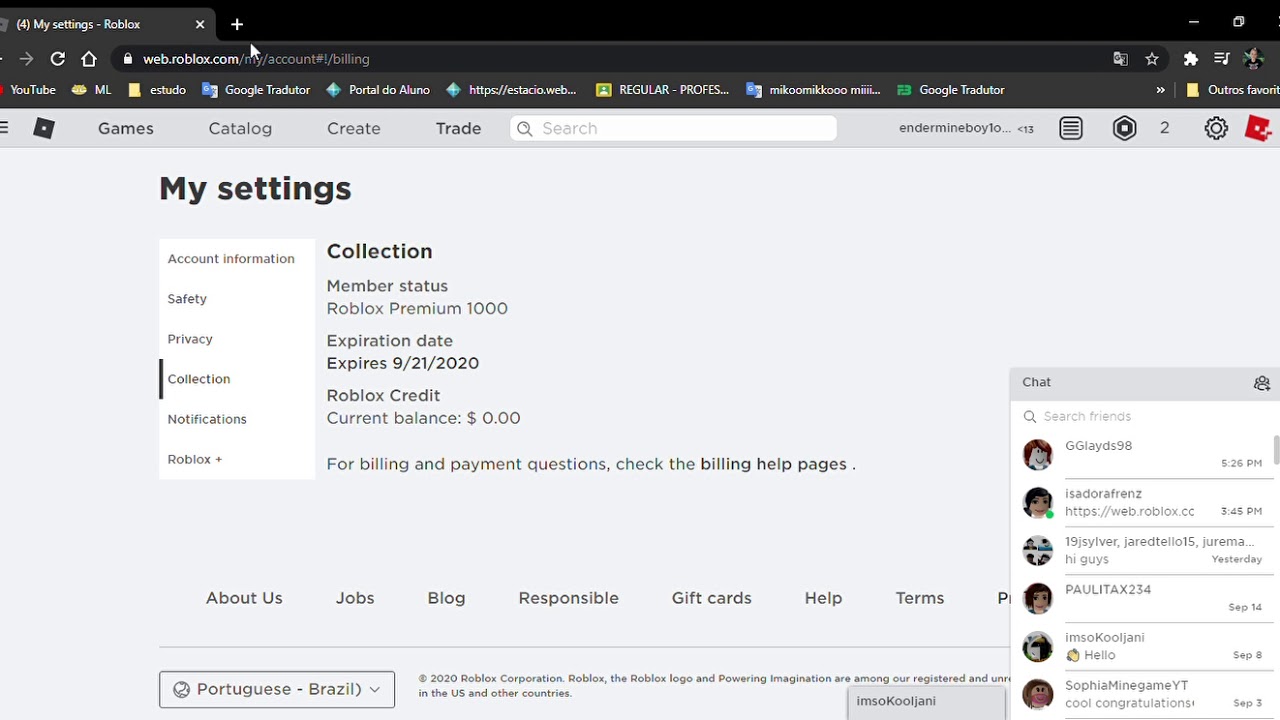Bookmark this page with star icon
The image size is (1280, 720).
(x=1152, y=59)
